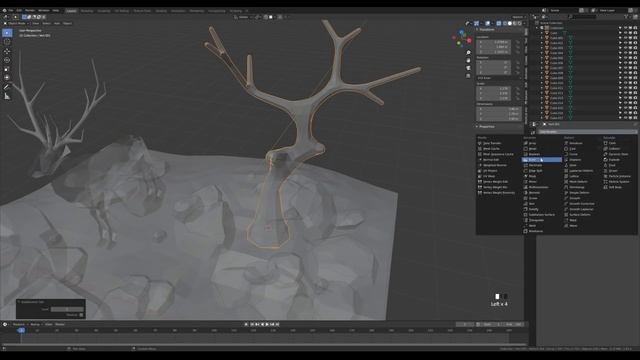Viewport: 640px width, 360px height.
Task: Select the Transform tool
Action: [7, 78]
